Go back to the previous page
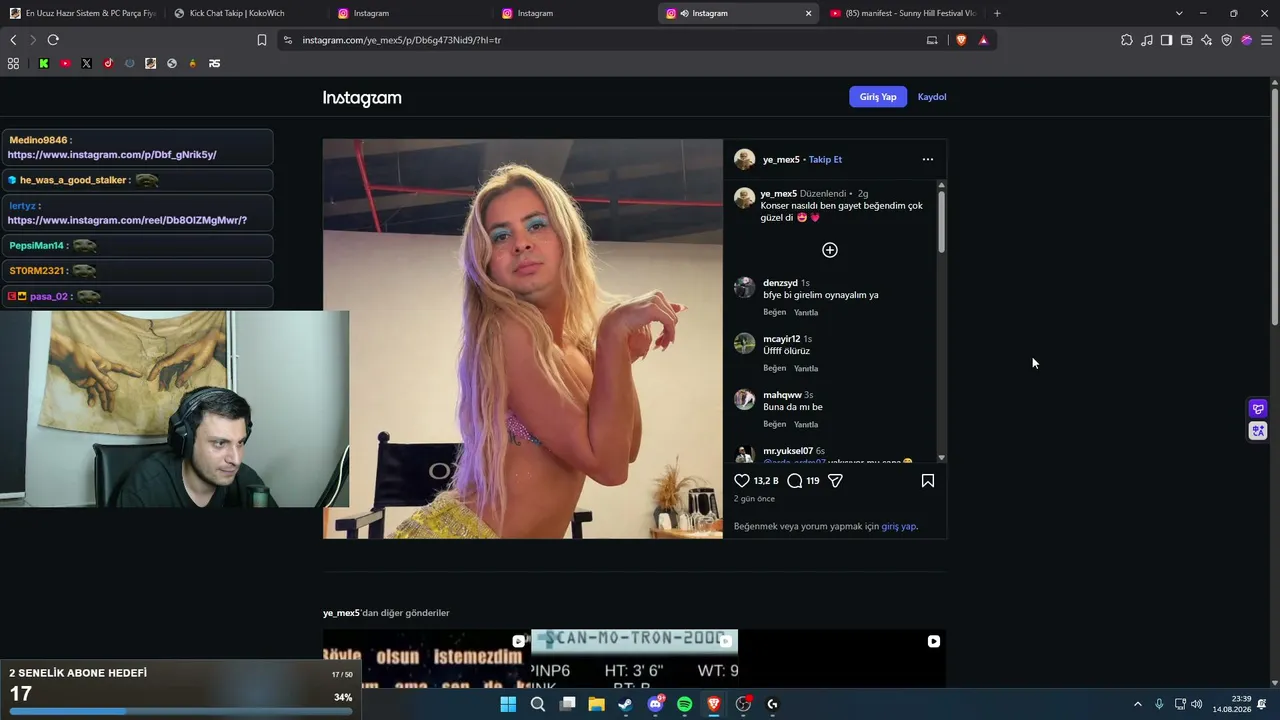 [13, 40]
